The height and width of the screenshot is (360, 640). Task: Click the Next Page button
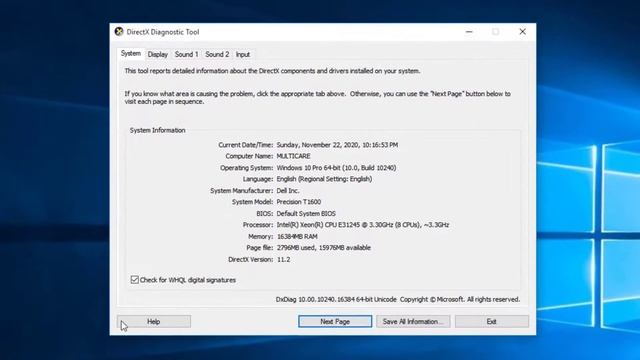coord(335,322)
